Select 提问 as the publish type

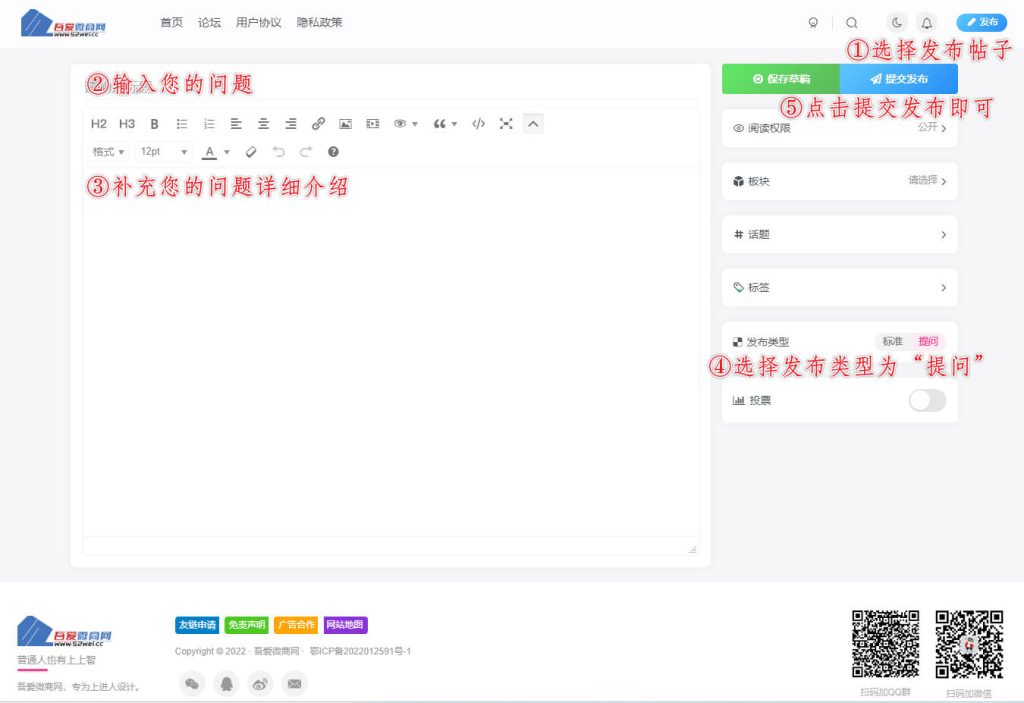(928, 341)
